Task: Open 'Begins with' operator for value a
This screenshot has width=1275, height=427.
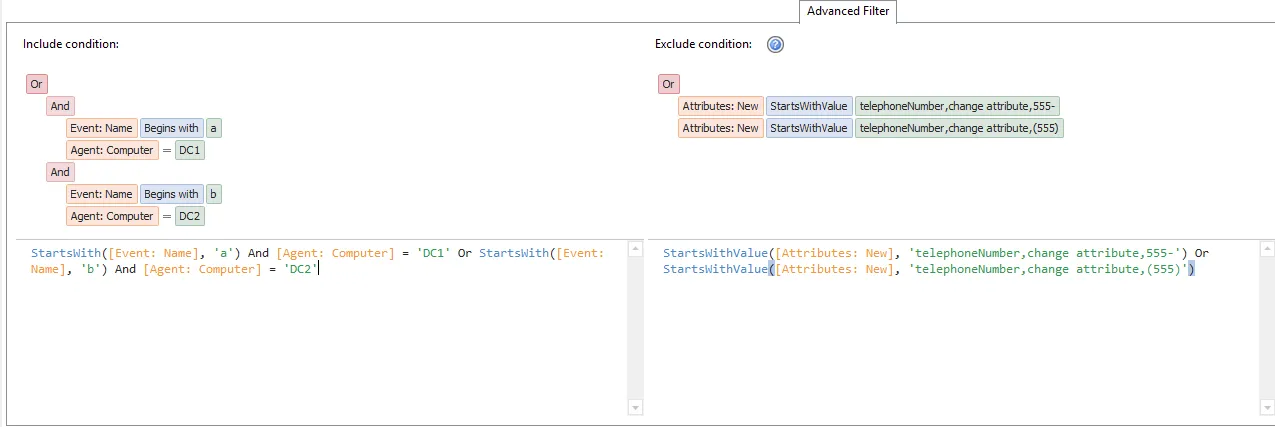Action: pyautogui.click(x=171, y=128)
